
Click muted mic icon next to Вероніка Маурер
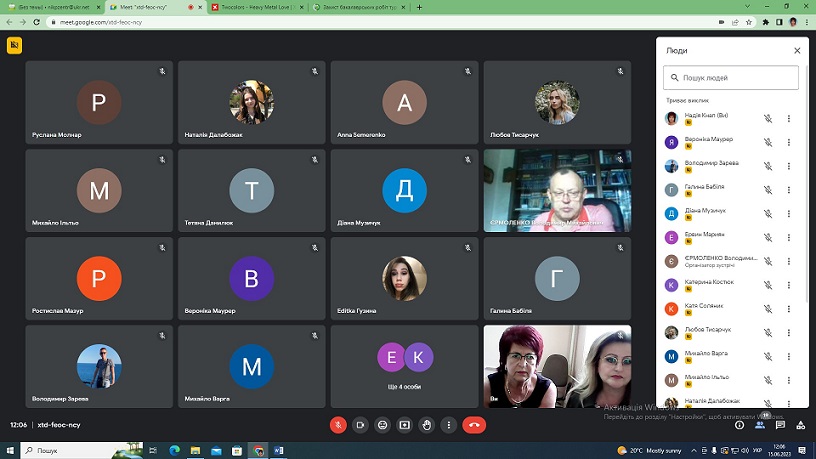click(x=768, y=142)
